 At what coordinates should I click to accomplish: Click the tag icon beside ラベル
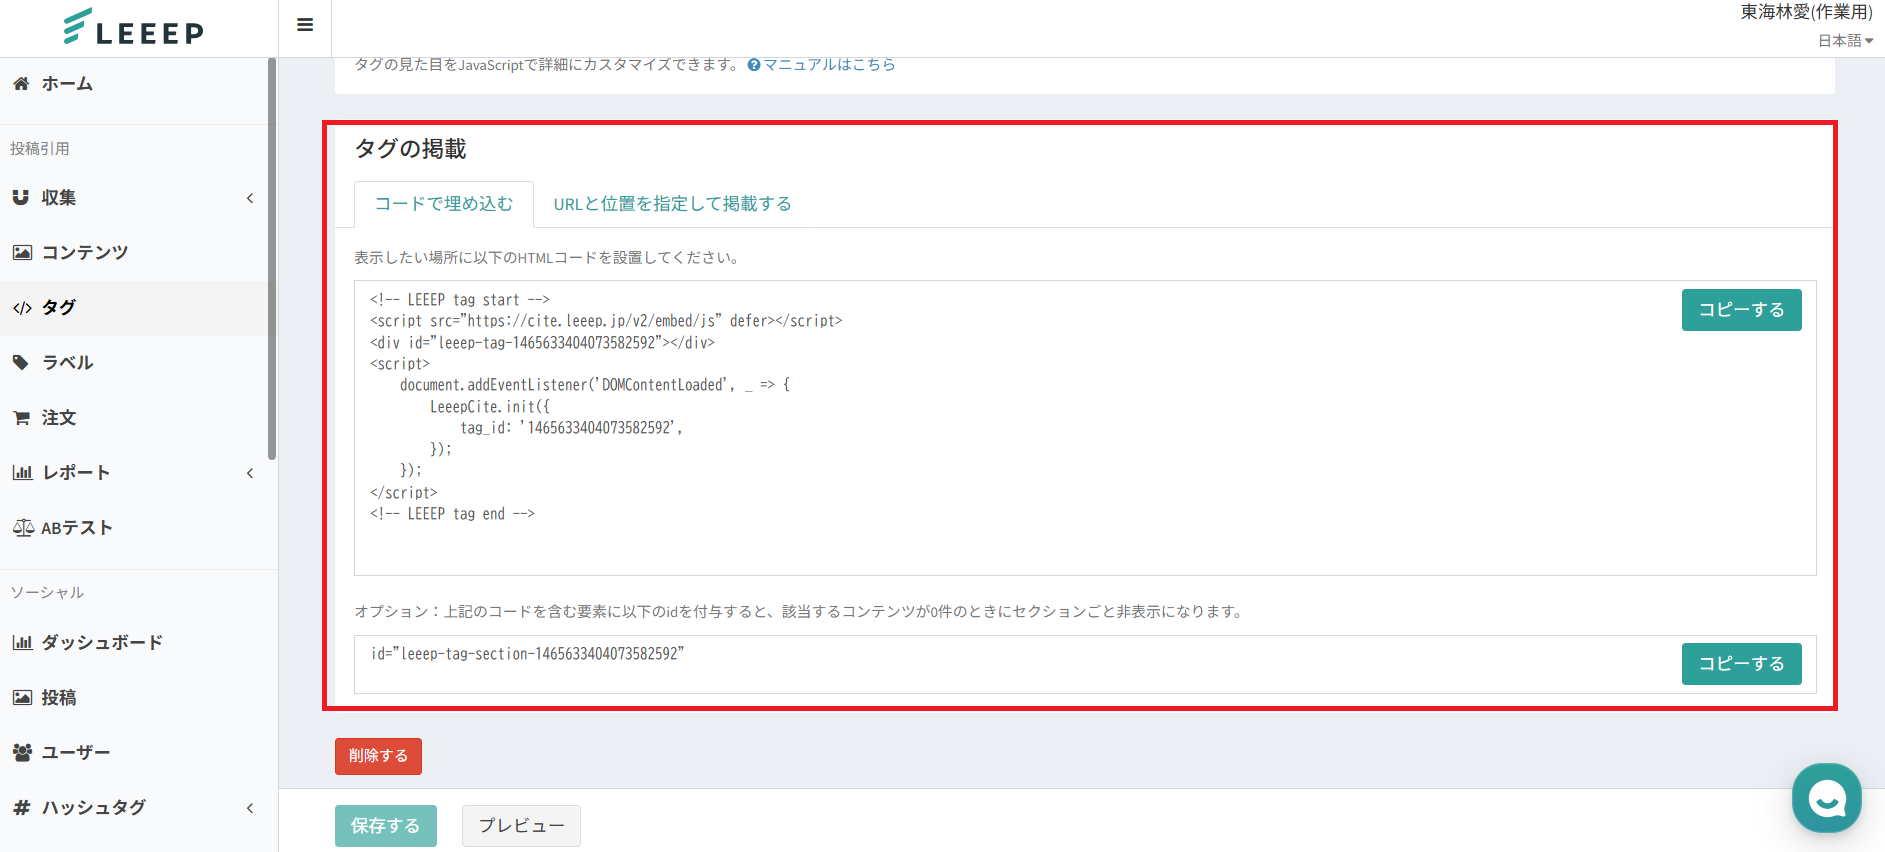[21, 362]
